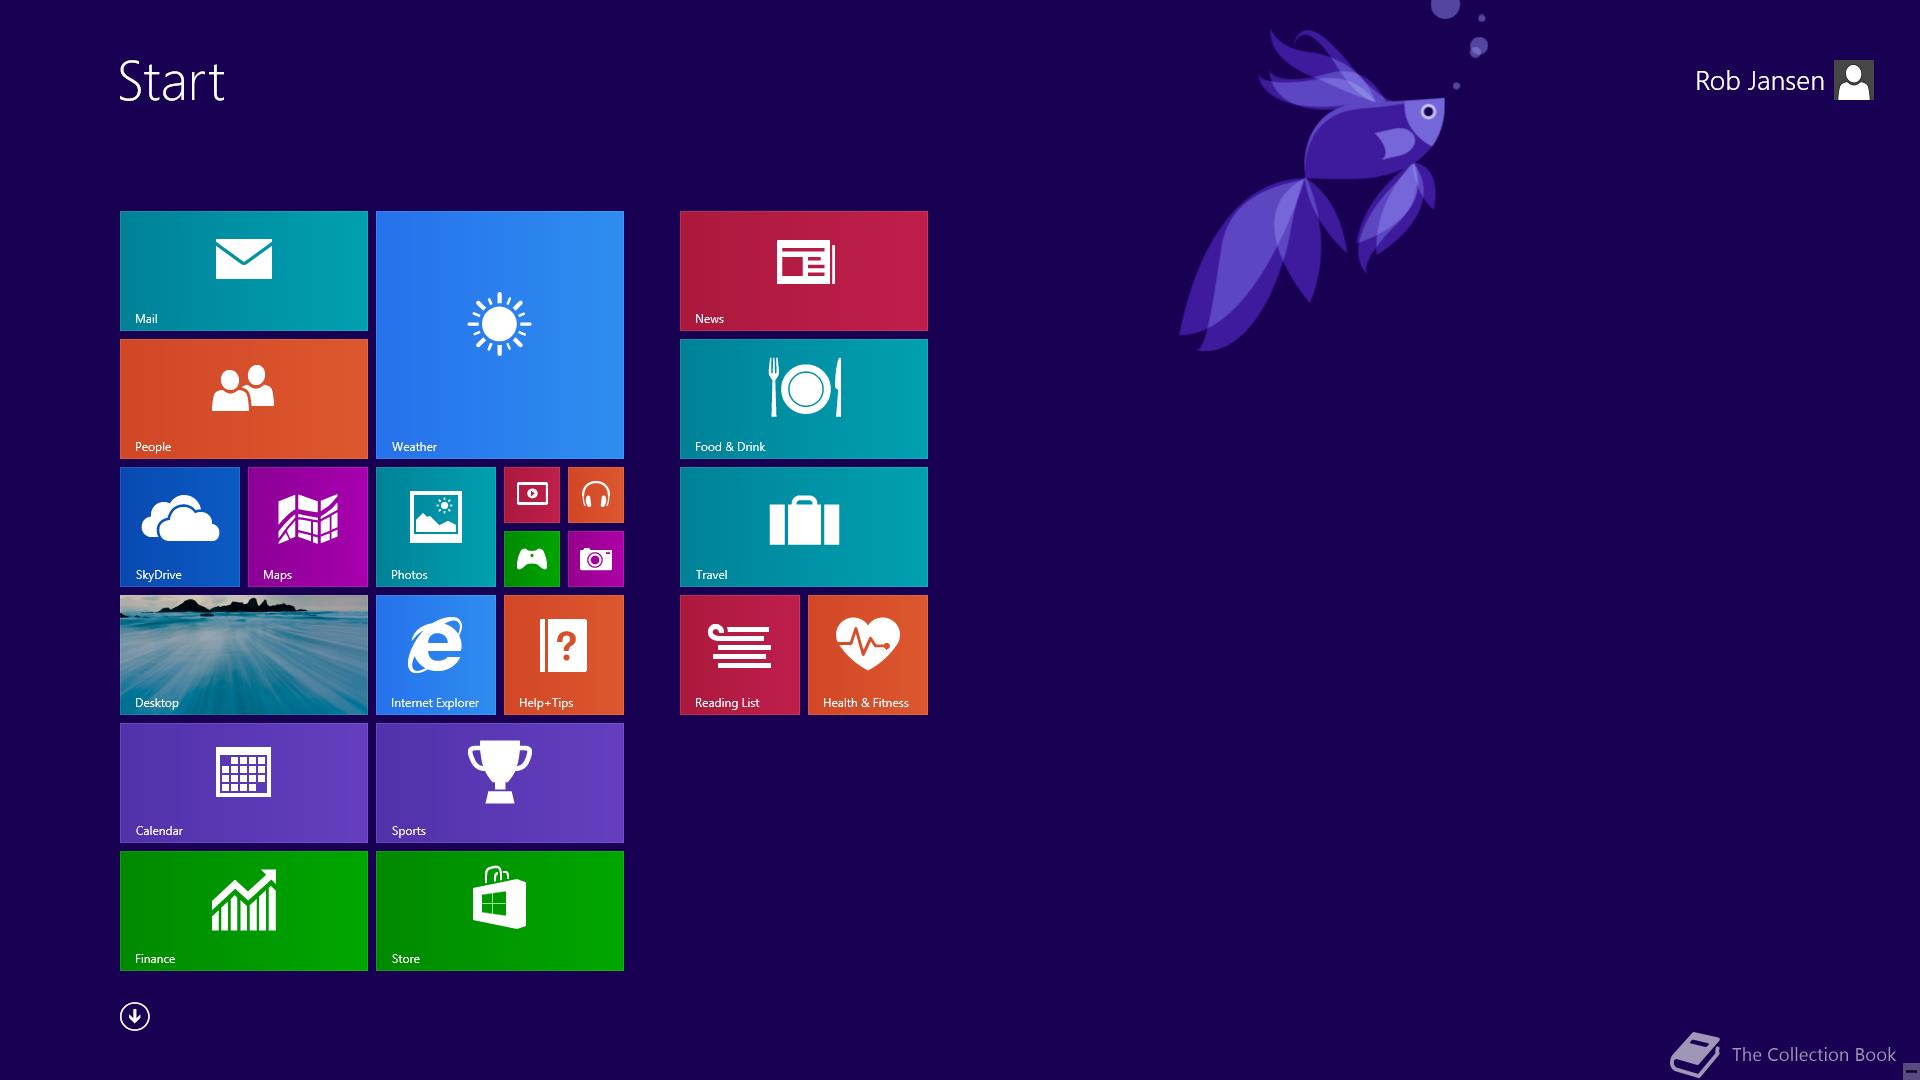Image resolution: width=1920 pixels, height=1080 pixels.
Task: Open the Maps tile
Action: click(x=308, y=527)
